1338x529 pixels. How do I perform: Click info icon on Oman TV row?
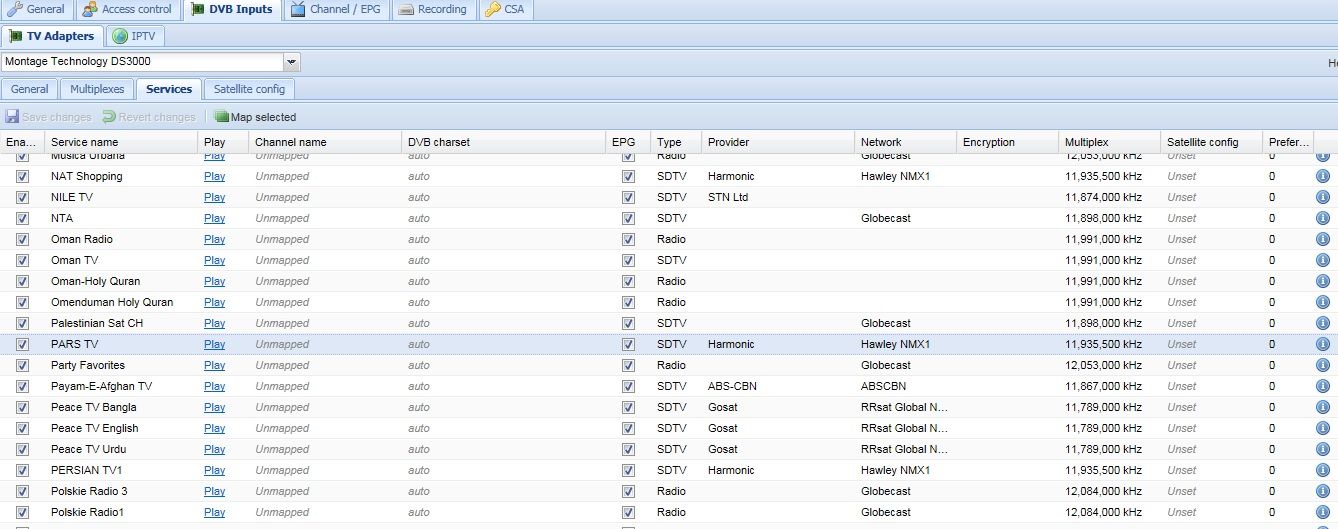tap(1322, 260)
